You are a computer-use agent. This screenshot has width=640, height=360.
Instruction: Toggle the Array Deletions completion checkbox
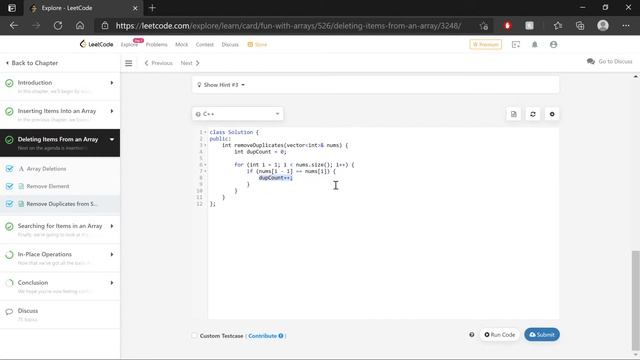click(x=9, y=169)
